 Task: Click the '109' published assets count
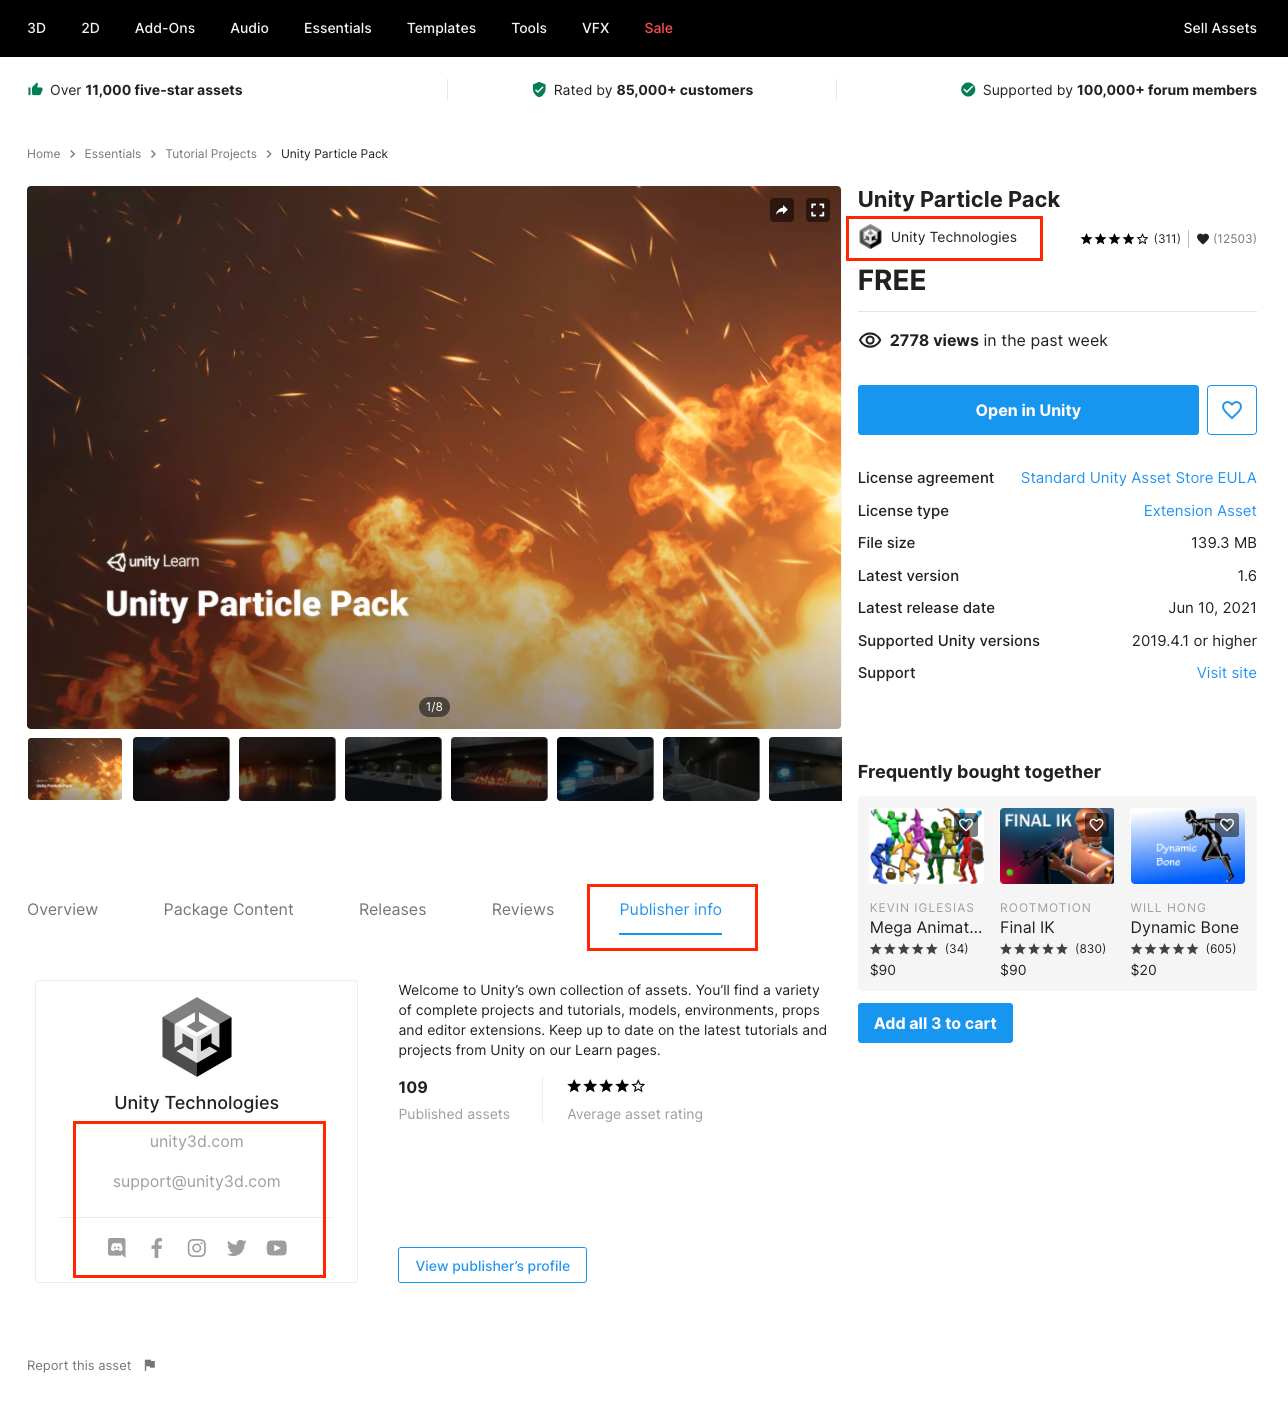[x=413, y=1087]
